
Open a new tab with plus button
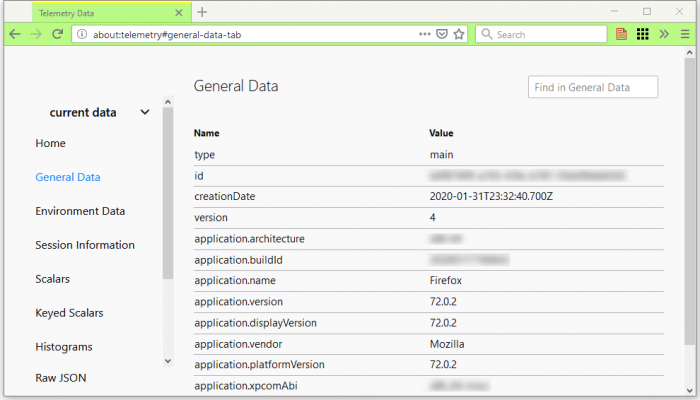tap(202, 12)
